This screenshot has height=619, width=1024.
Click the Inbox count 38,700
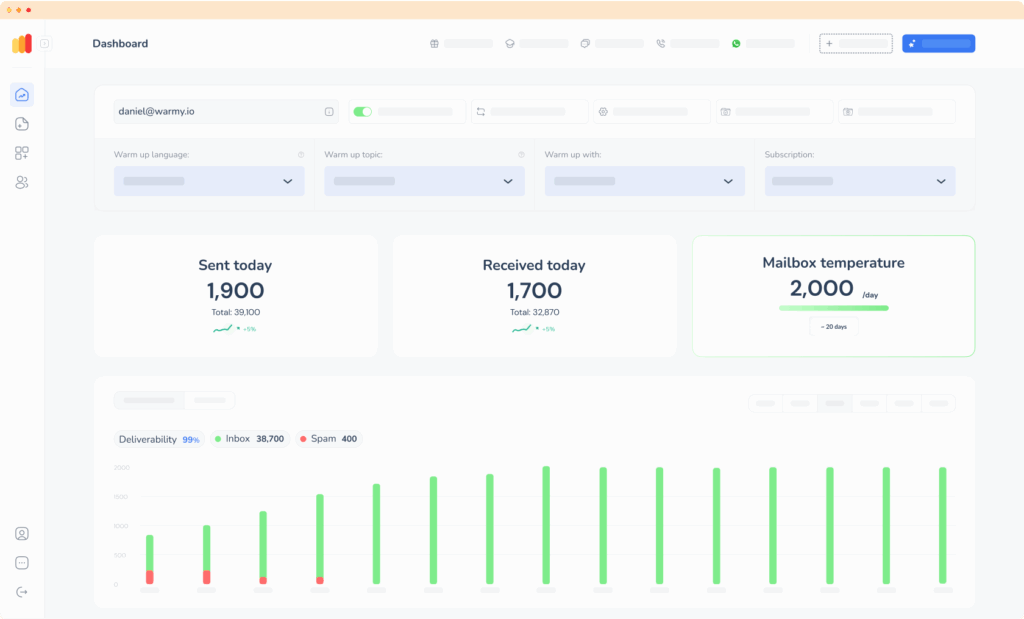(x=270, y=439)
